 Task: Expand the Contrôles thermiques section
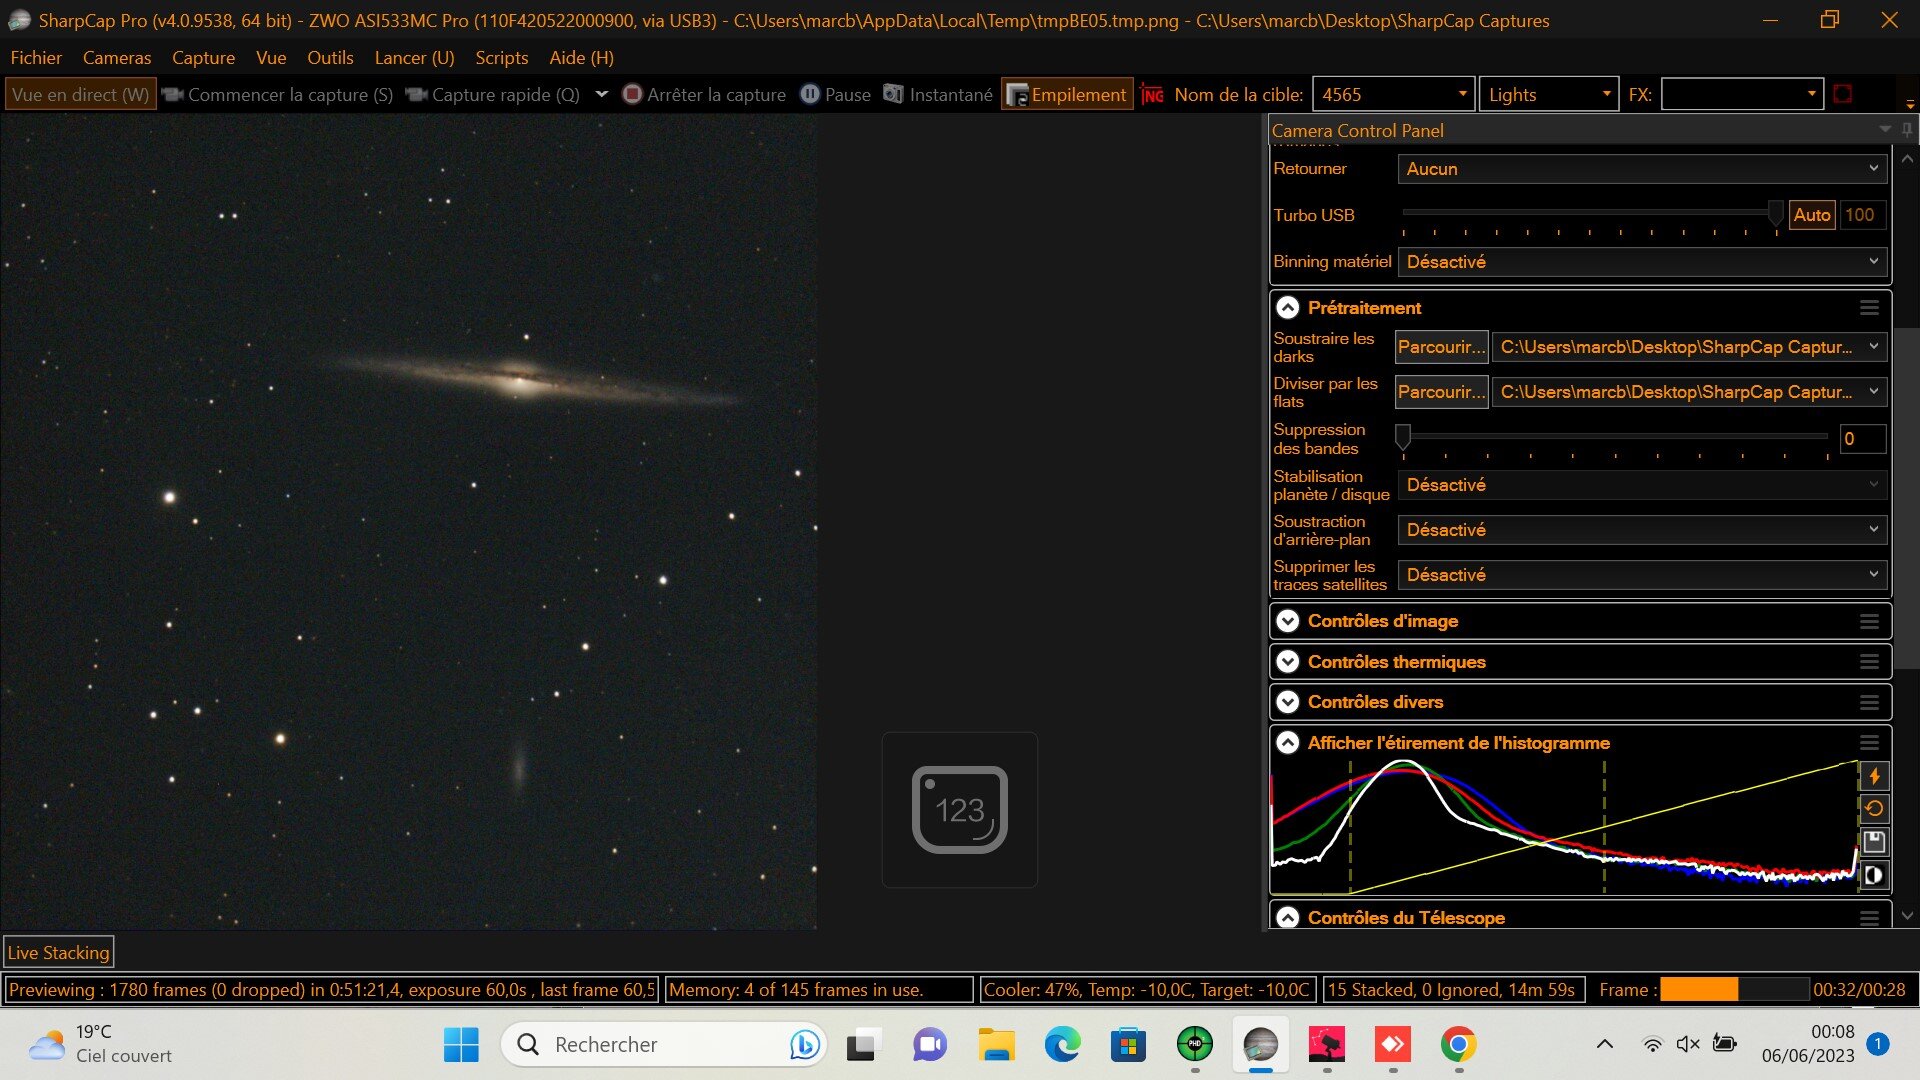[x=1288, y=662]
